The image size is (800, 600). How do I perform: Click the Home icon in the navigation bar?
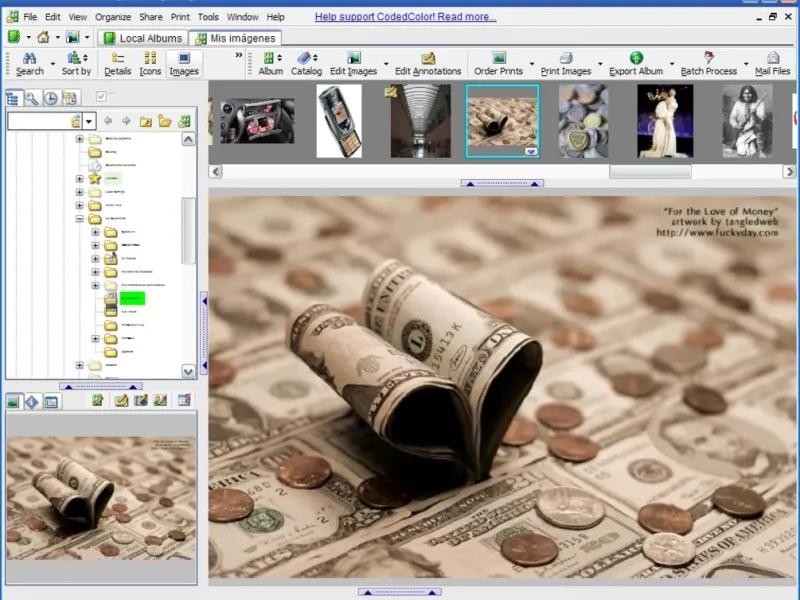coord(43,38)
